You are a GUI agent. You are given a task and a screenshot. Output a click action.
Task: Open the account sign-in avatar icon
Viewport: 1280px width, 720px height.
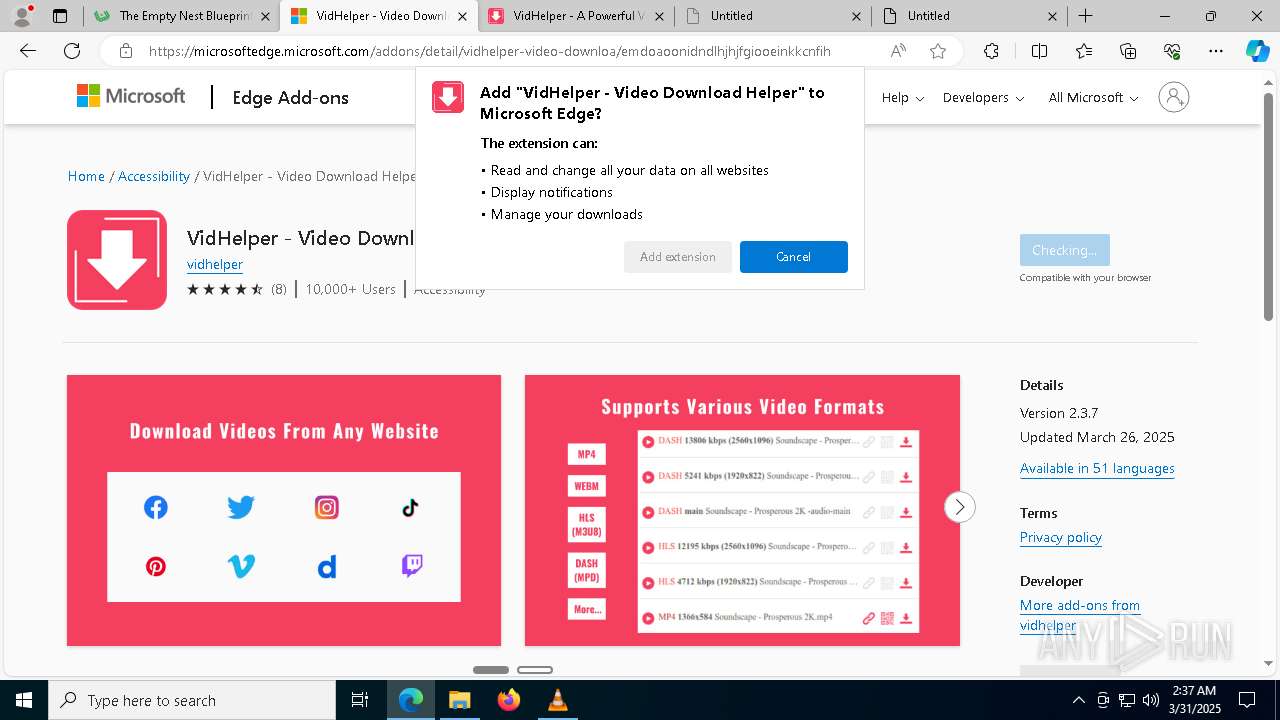[x=1173, y=97]
